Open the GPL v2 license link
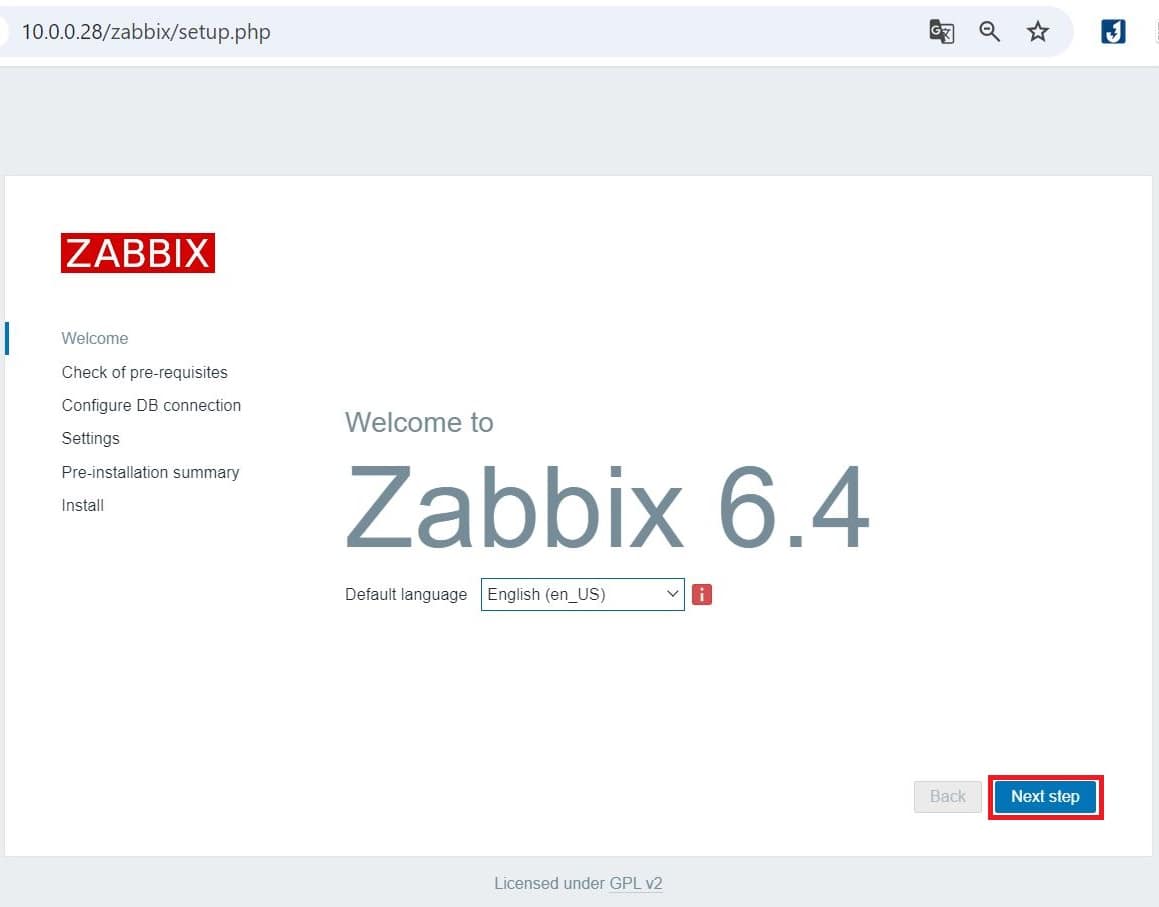The image size is (1159, 907). click(636, 883)
